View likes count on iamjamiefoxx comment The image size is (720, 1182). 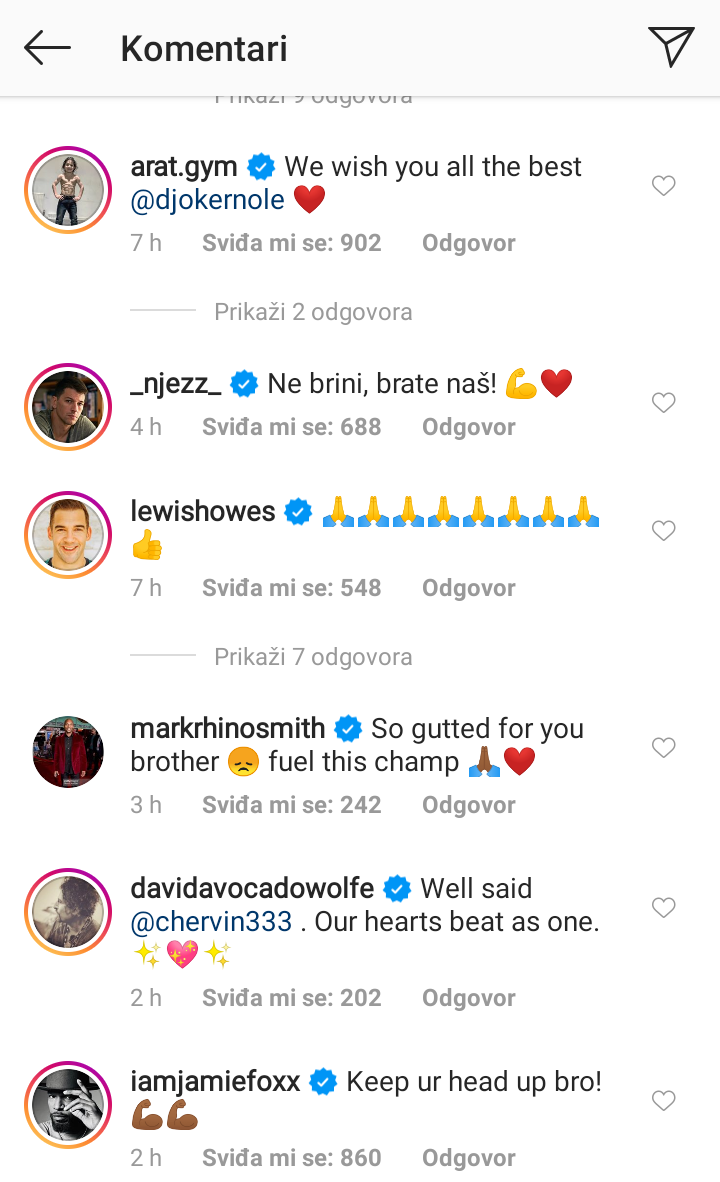pos(291,1158)
